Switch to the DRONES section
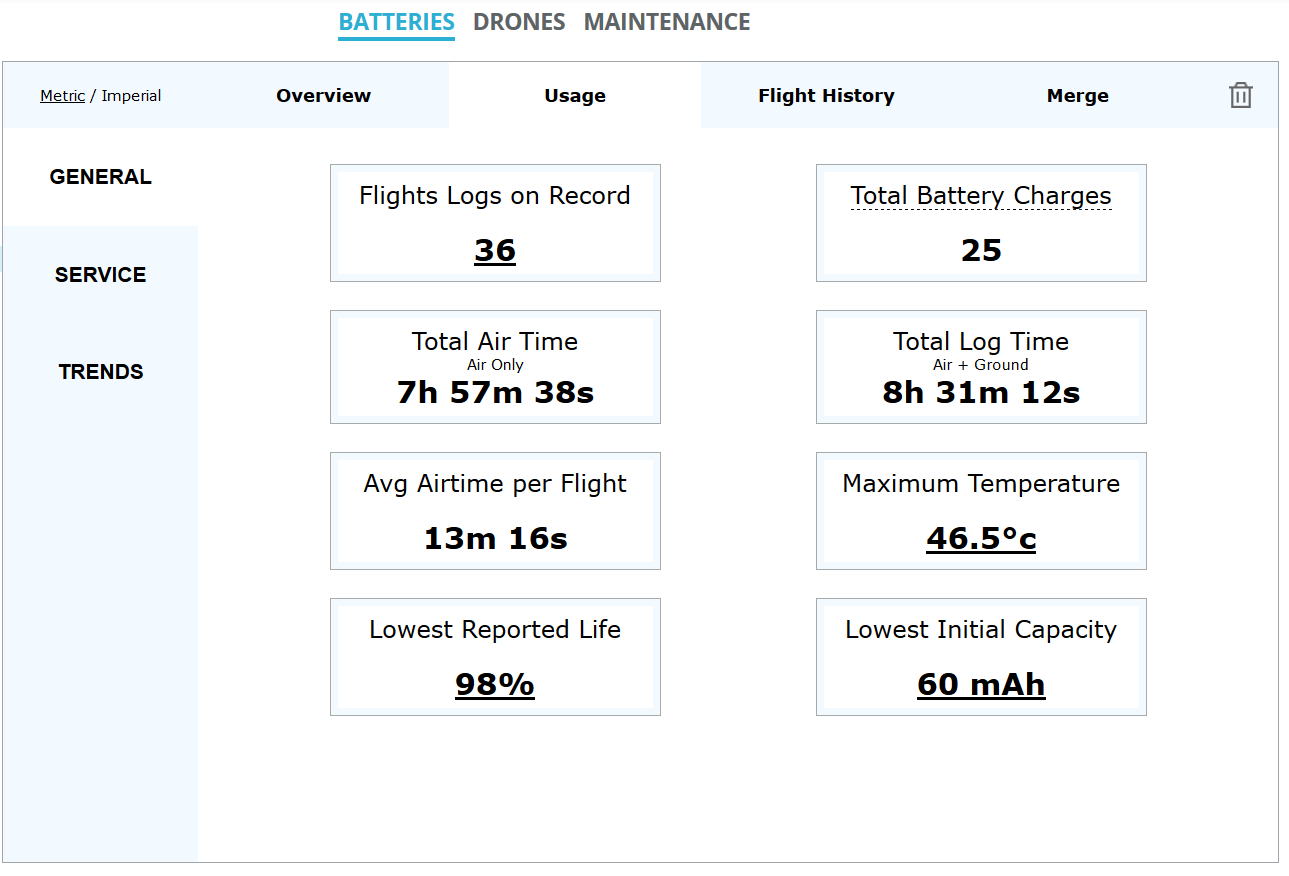Screen dimensions: 1289x876 519,22
